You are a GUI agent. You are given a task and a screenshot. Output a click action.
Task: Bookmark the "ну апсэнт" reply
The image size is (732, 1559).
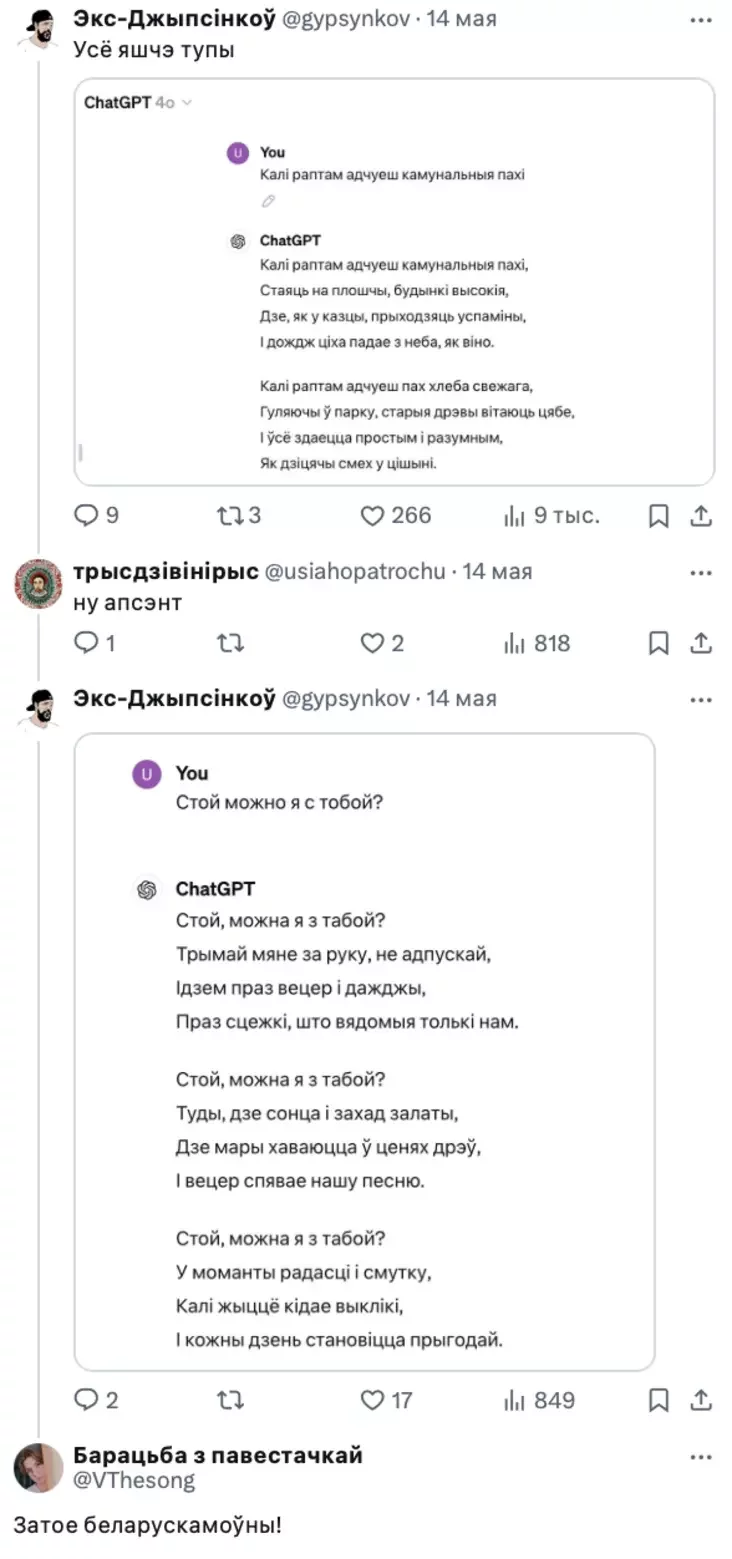click(658, 643)
